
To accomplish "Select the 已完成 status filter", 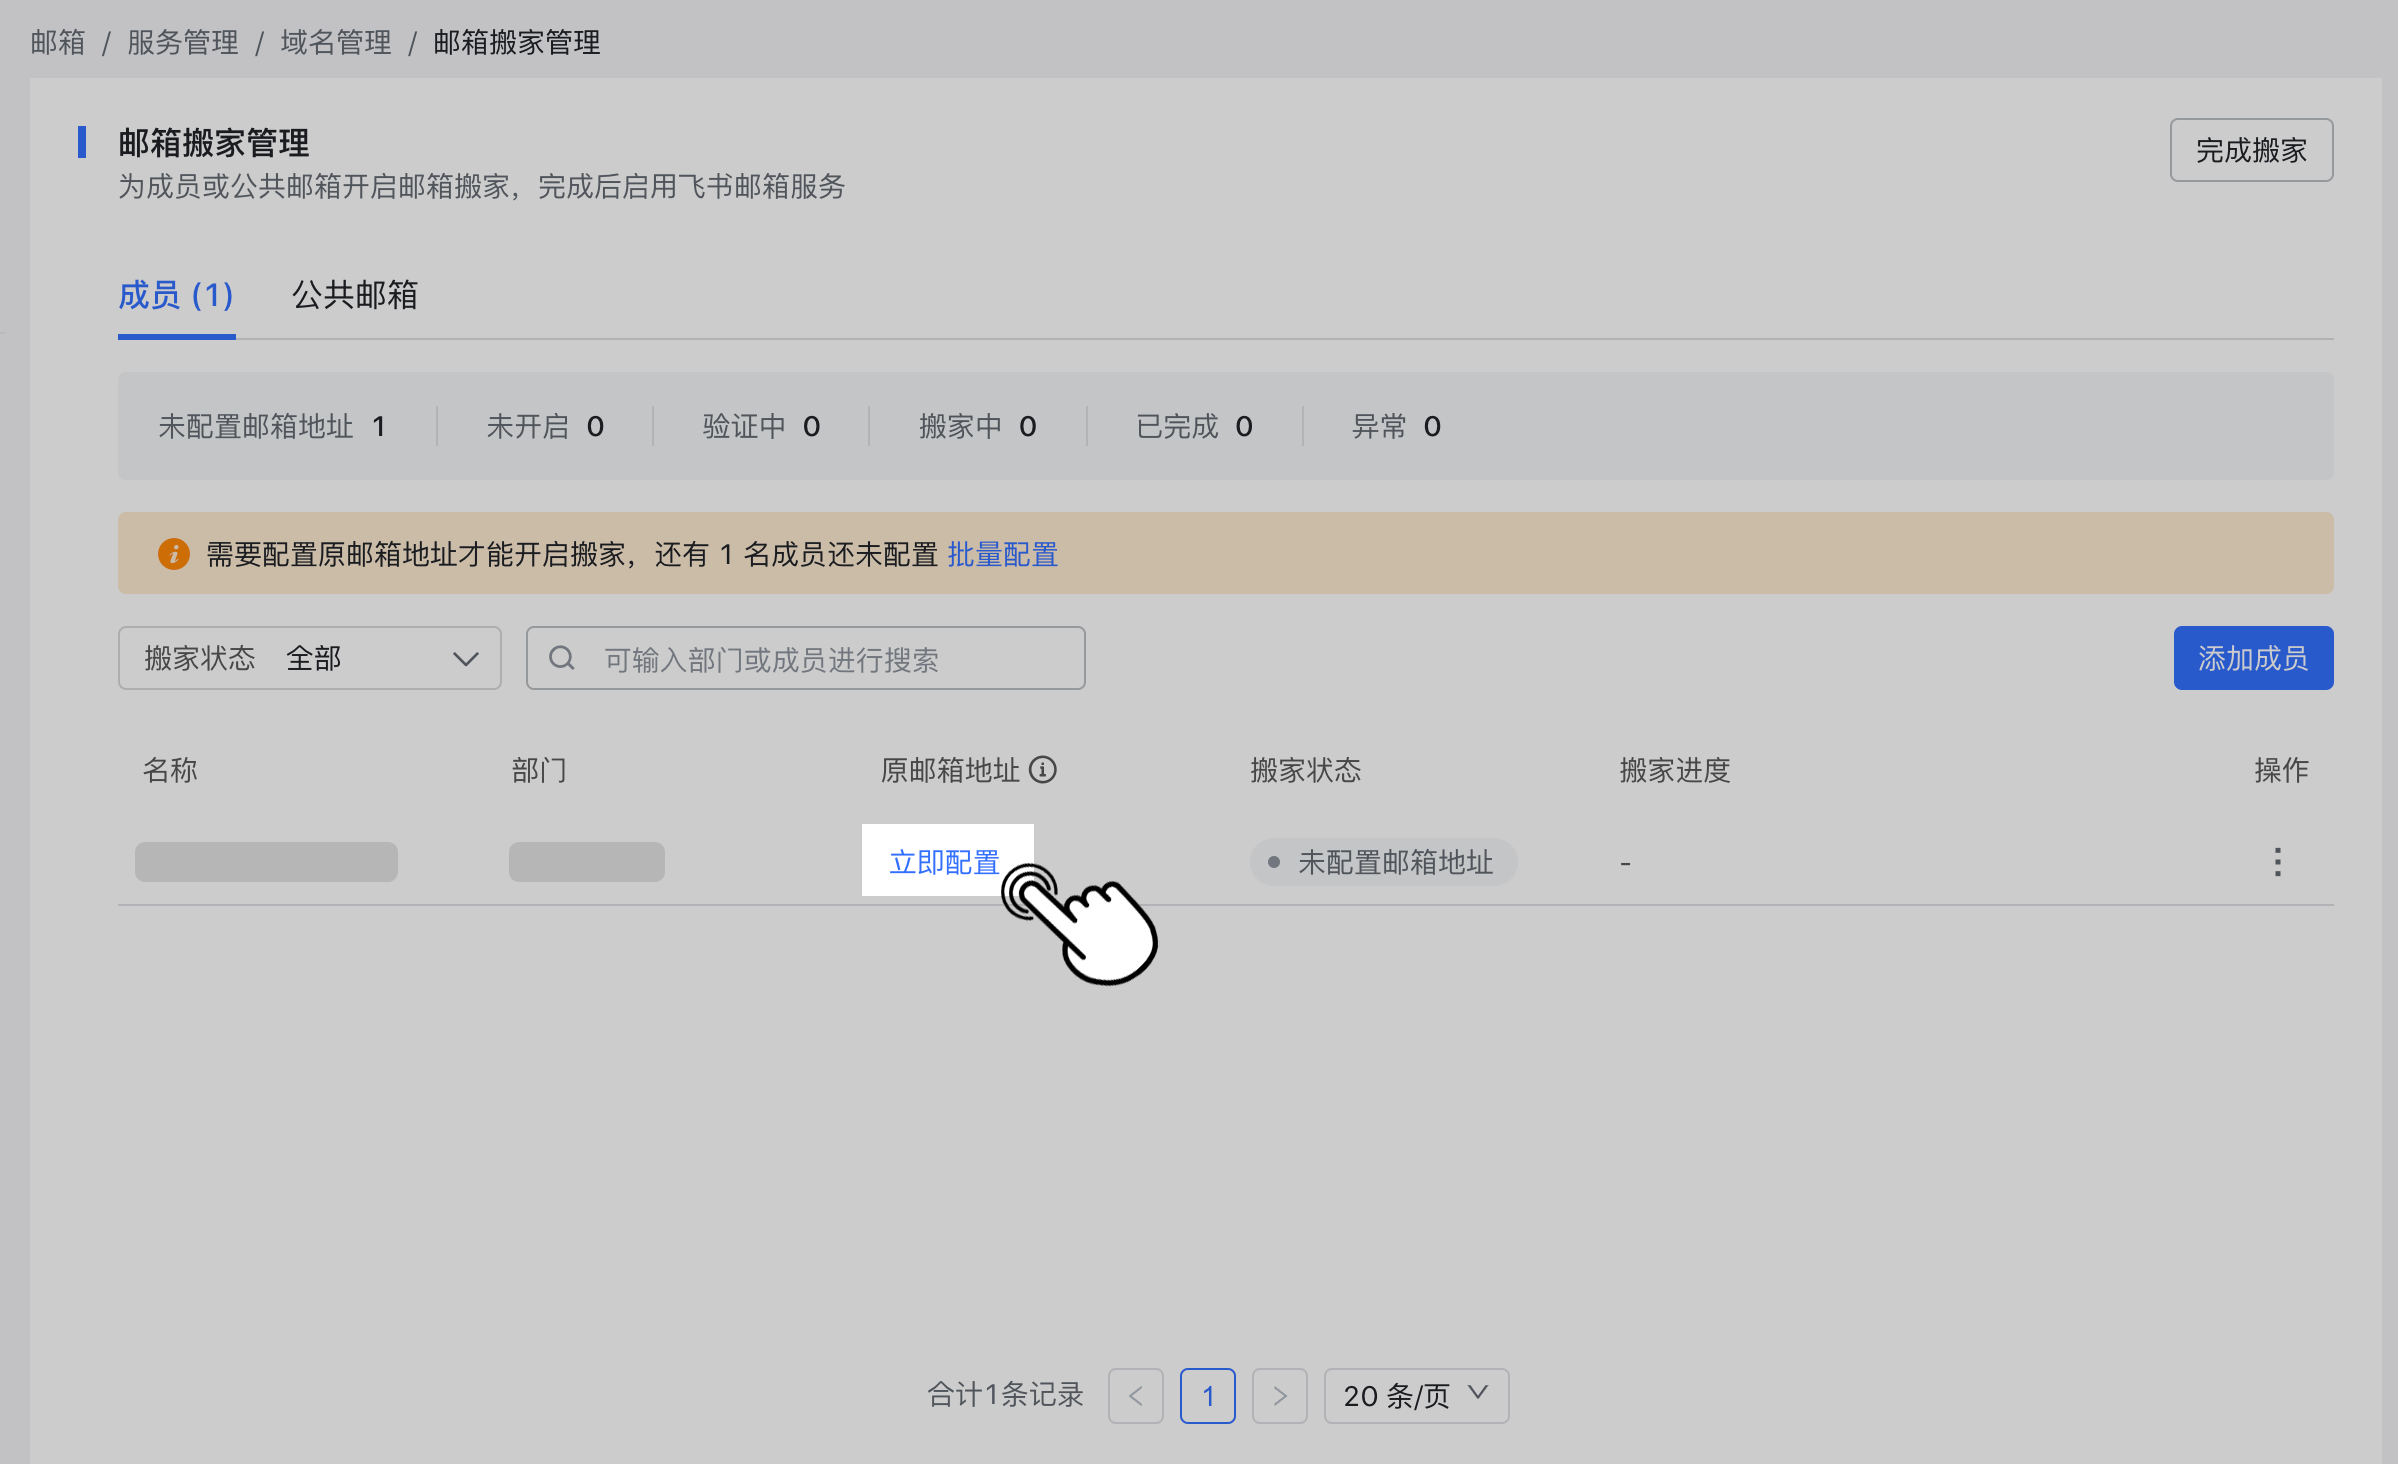I will [x=1193, y=426].
